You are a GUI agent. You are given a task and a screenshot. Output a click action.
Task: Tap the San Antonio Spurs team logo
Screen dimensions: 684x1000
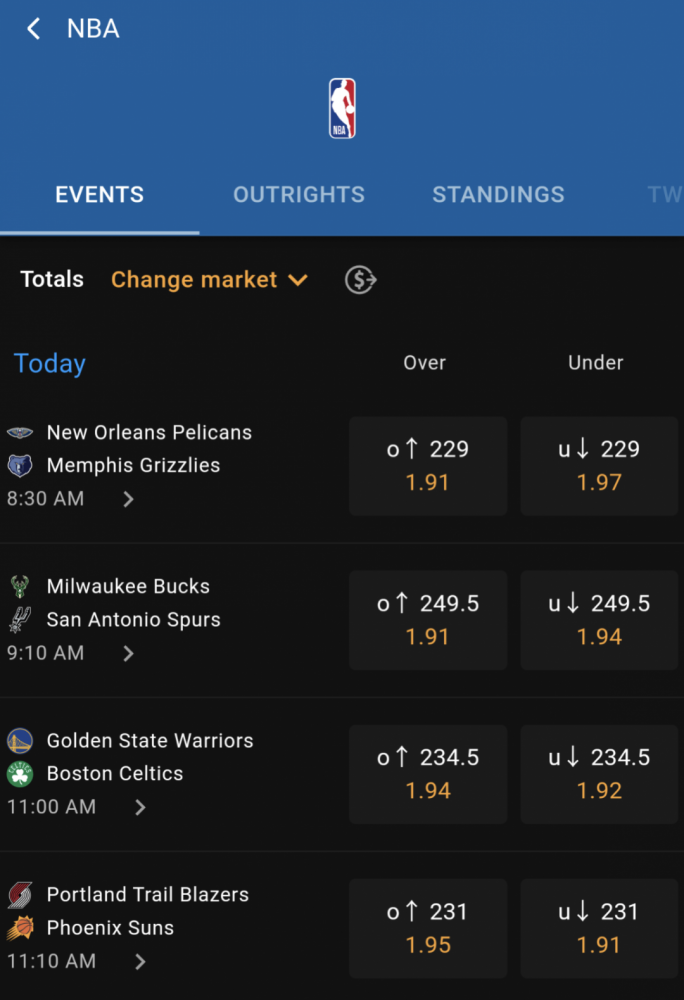tap(20, 620)
